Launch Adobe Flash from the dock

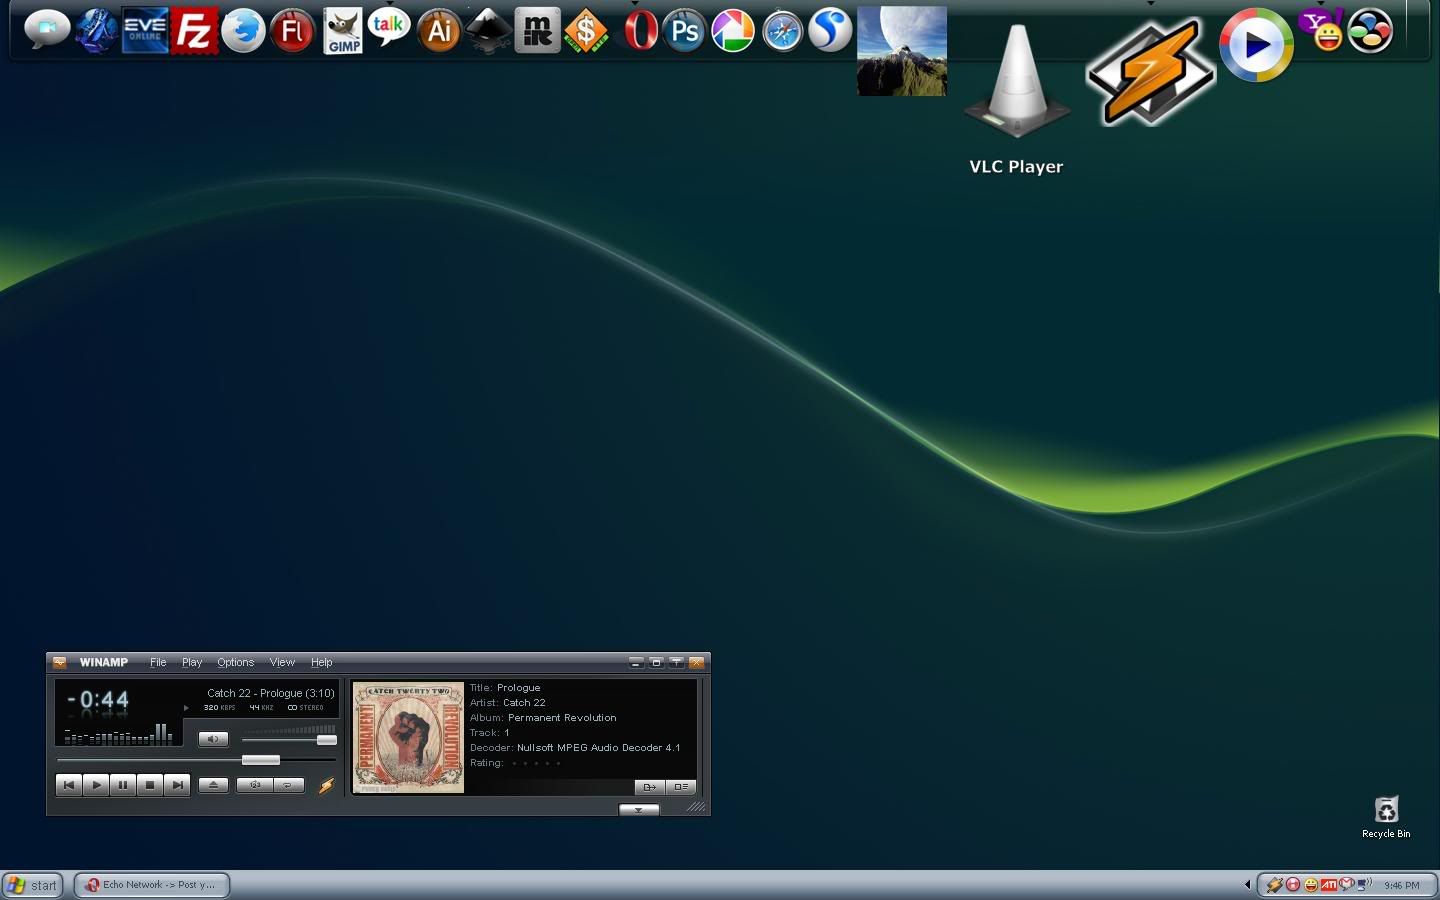click(x=292, y=31)
